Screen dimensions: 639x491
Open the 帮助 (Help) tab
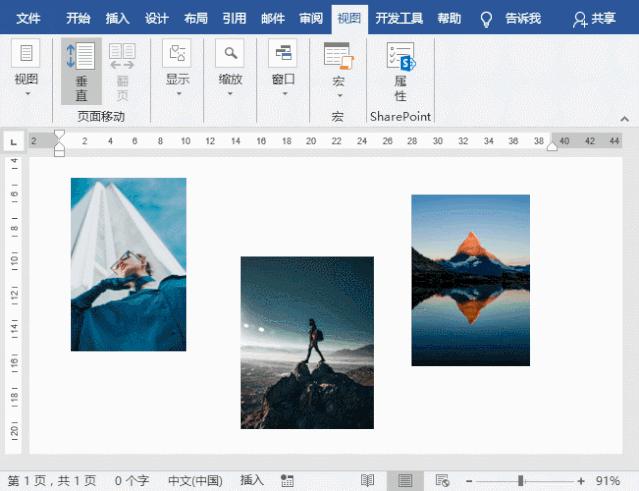449,18
